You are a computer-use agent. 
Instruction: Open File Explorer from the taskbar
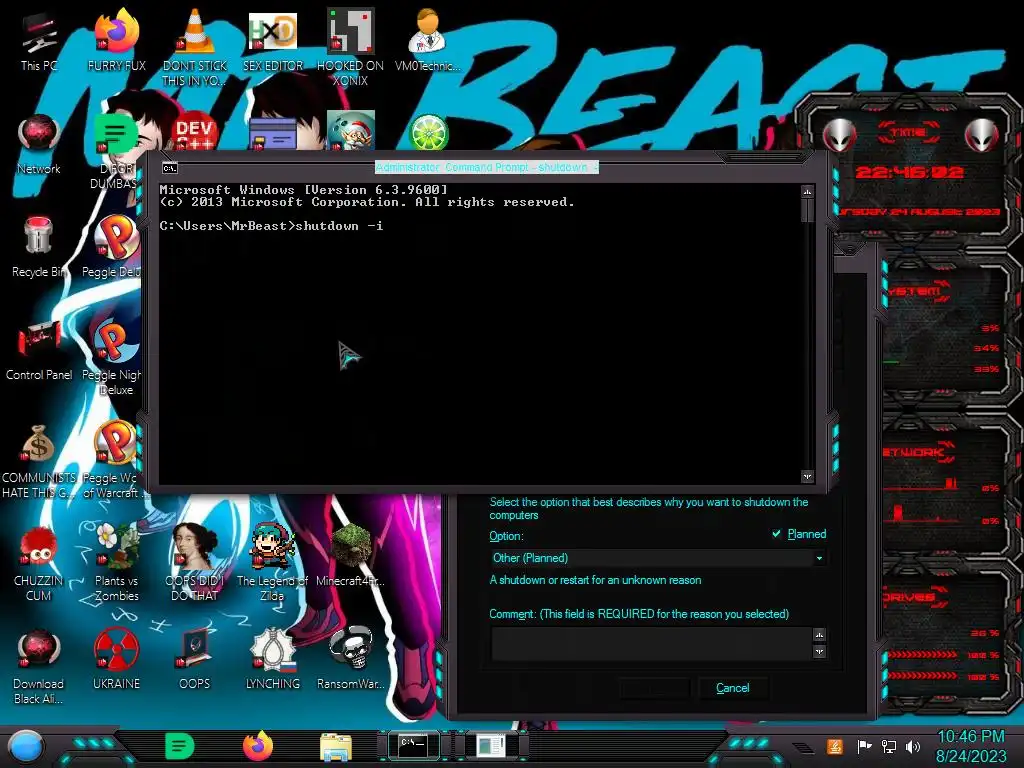click(336, 746)
